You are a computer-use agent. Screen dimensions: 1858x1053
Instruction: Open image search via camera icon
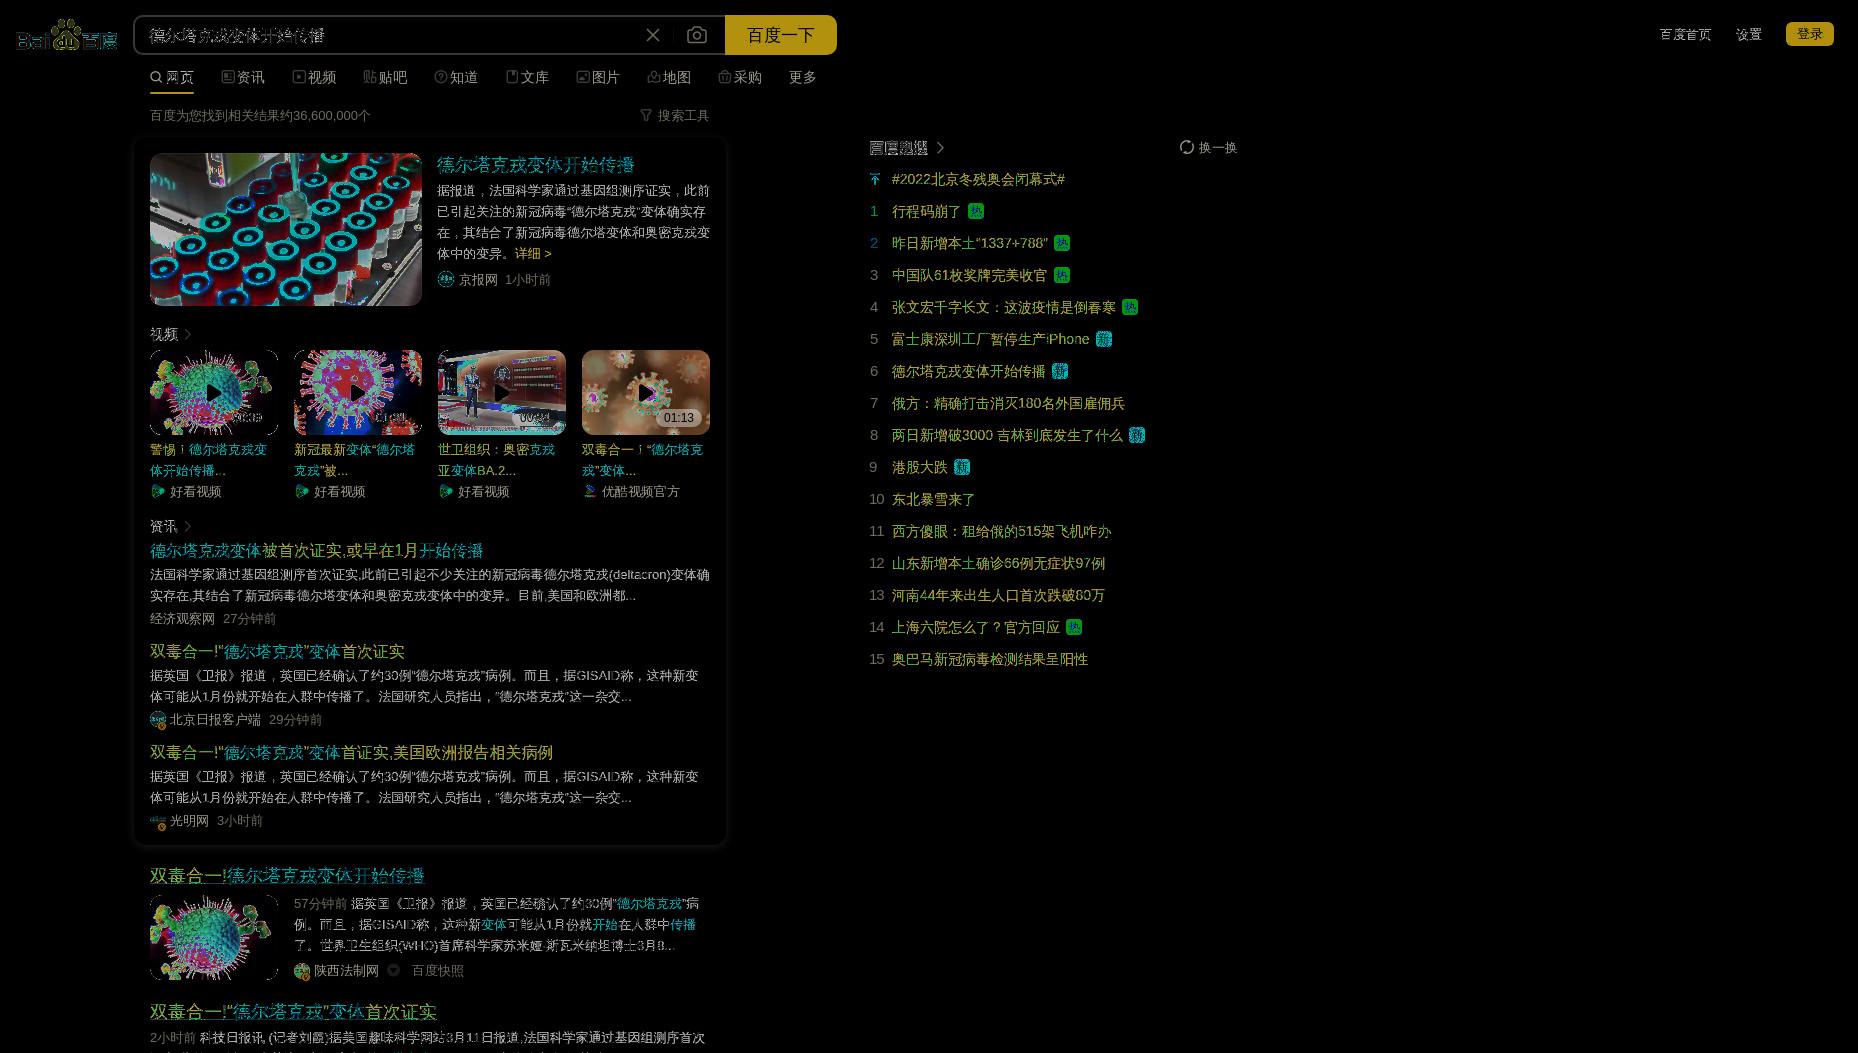(x=697, y=35)
